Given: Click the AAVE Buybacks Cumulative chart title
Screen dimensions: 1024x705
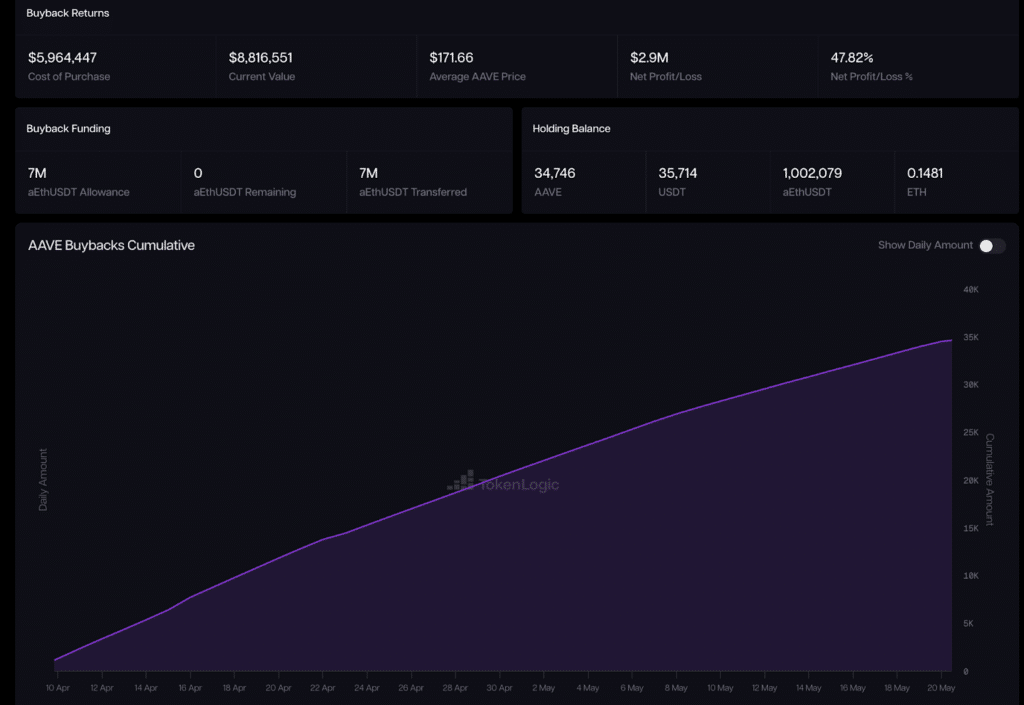Looking at the screenshot, I should click(x=111, y=245).
